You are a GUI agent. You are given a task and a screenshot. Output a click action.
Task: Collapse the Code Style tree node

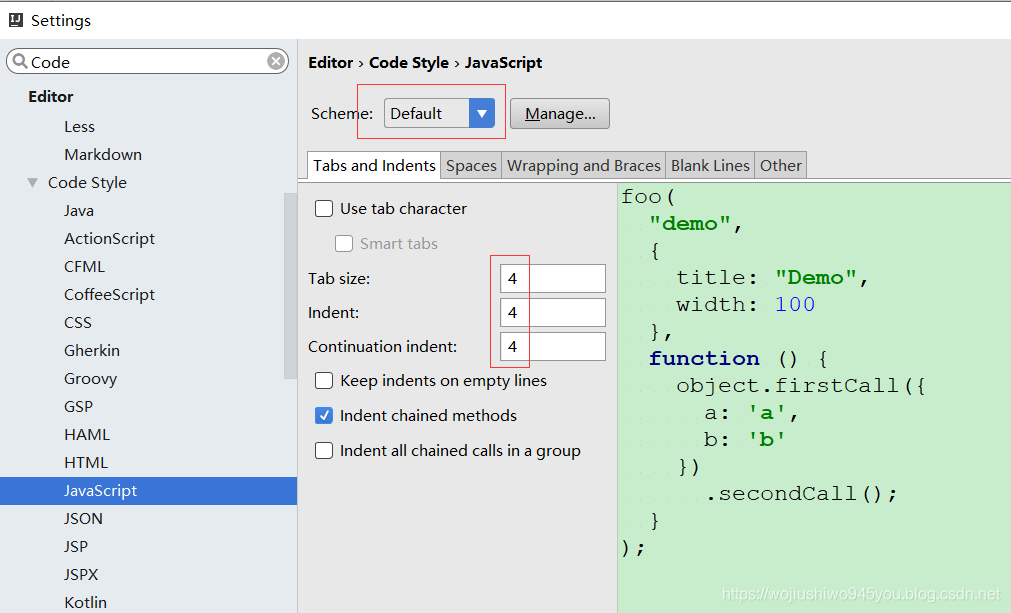[32, 182]
